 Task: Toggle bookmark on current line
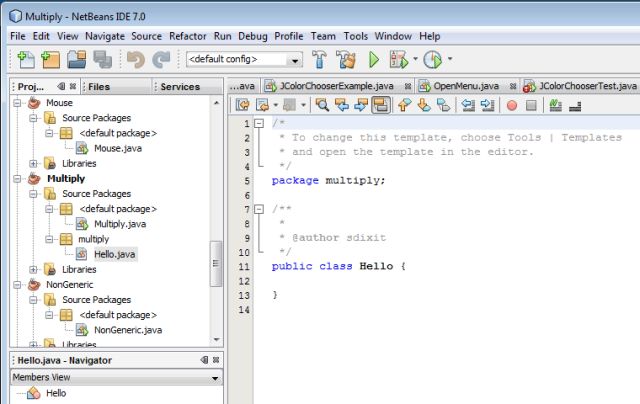(x=443, y=105)
